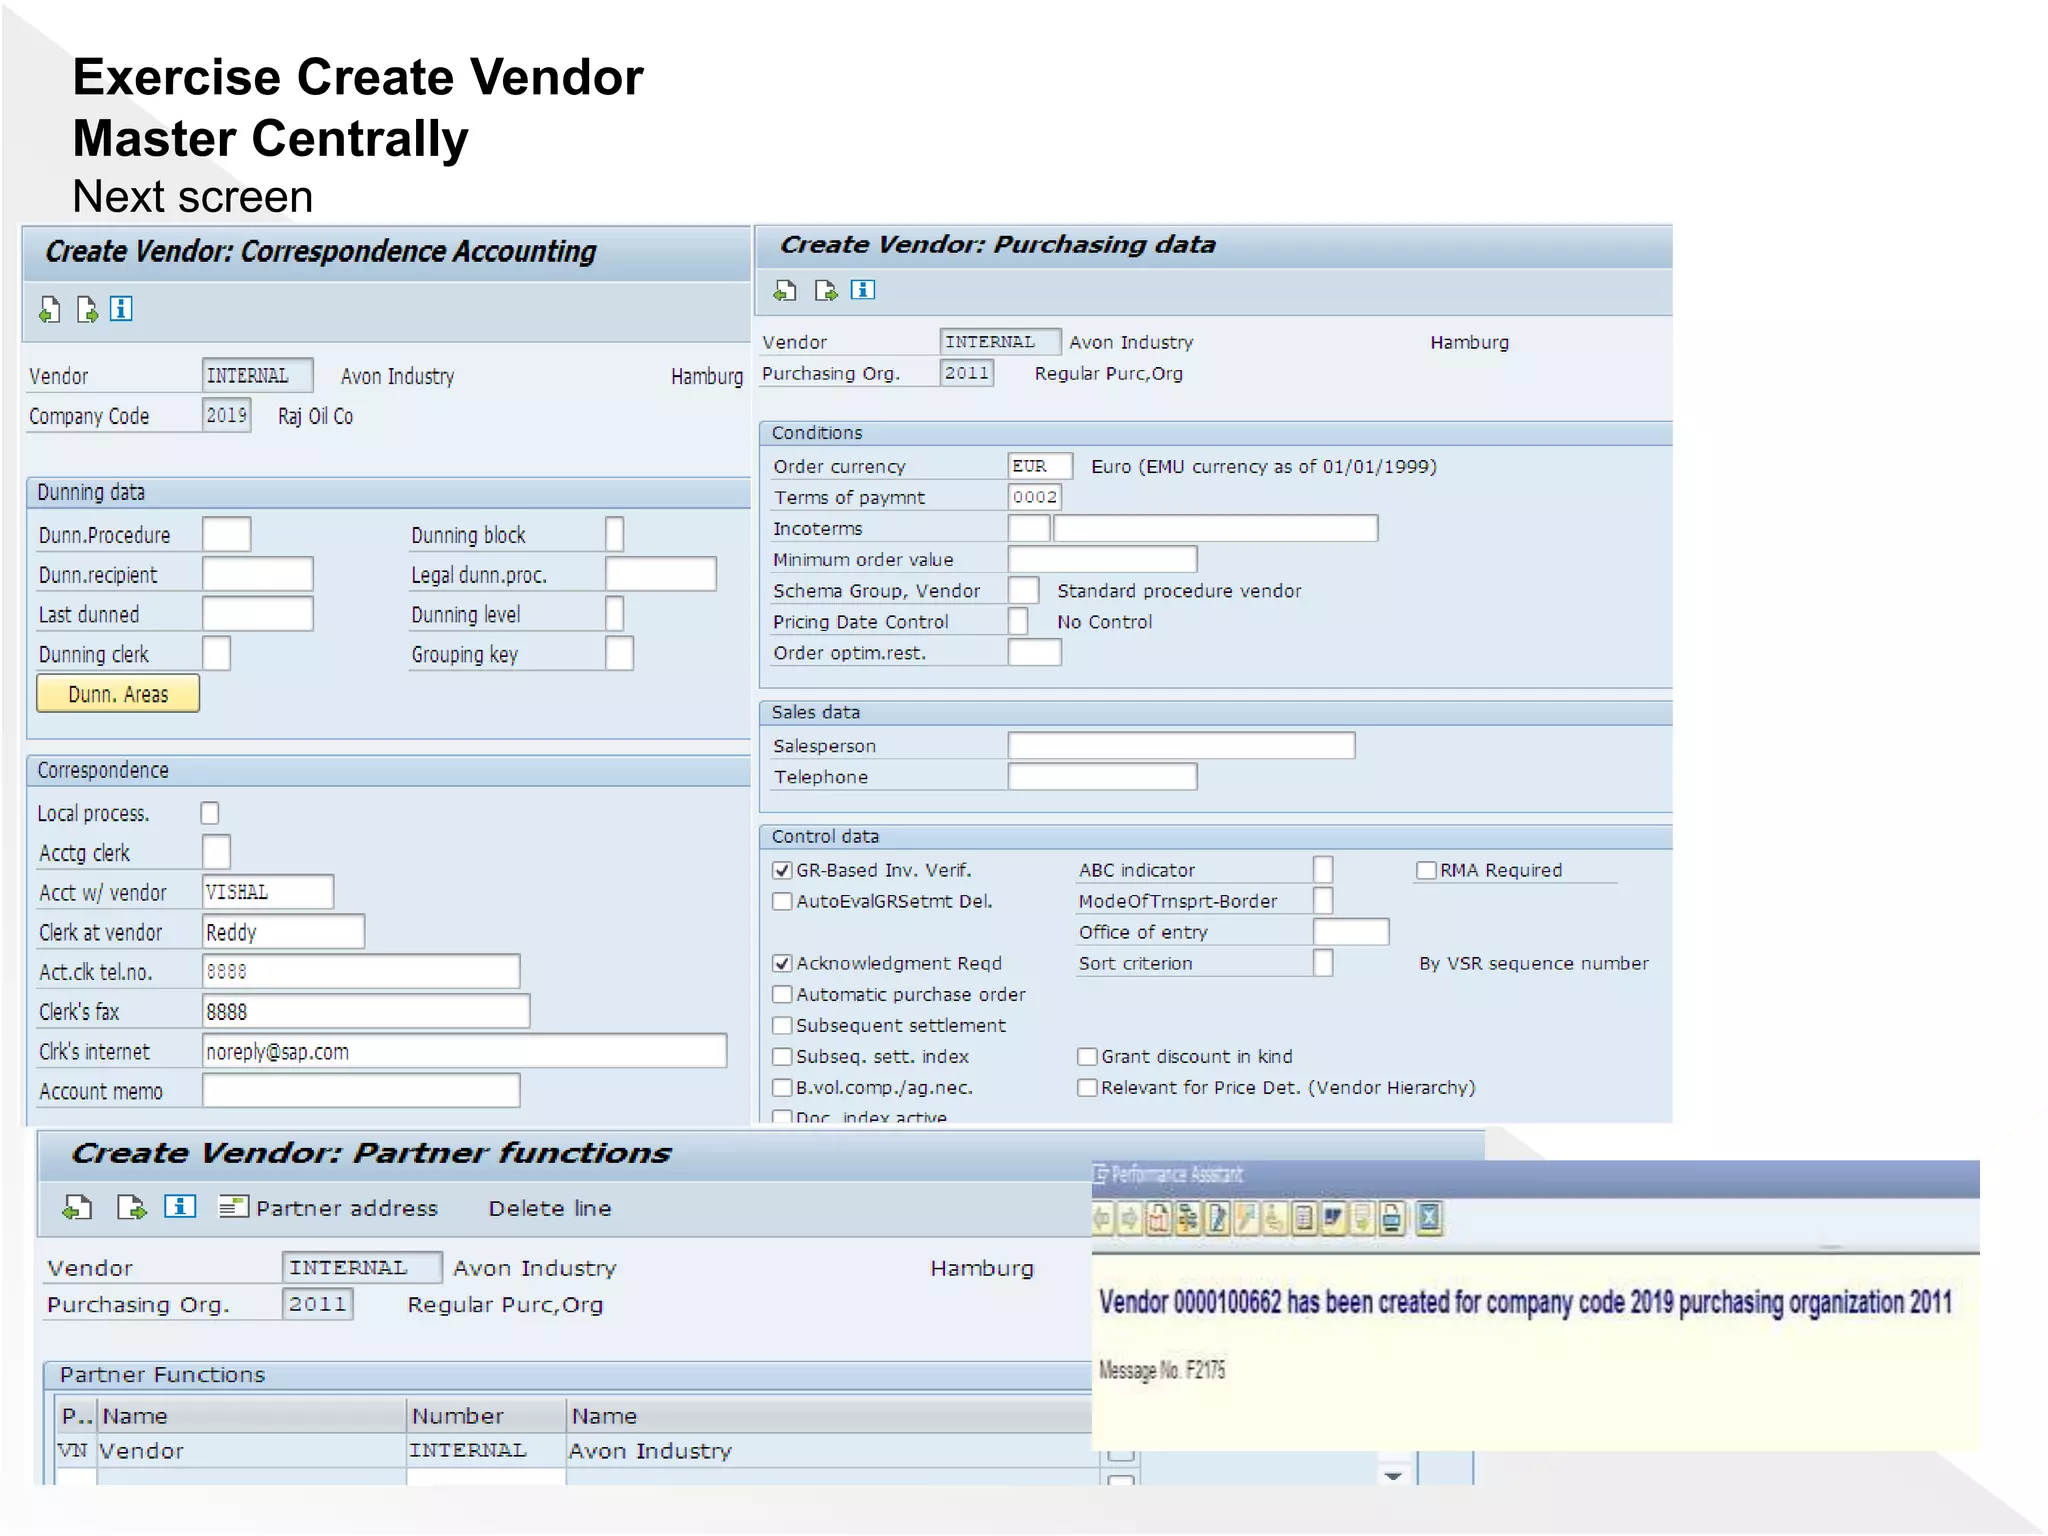2048x1536 pixels.
Task: Click Back arrow in Performance Assistant
Action: point(1102,1219)
